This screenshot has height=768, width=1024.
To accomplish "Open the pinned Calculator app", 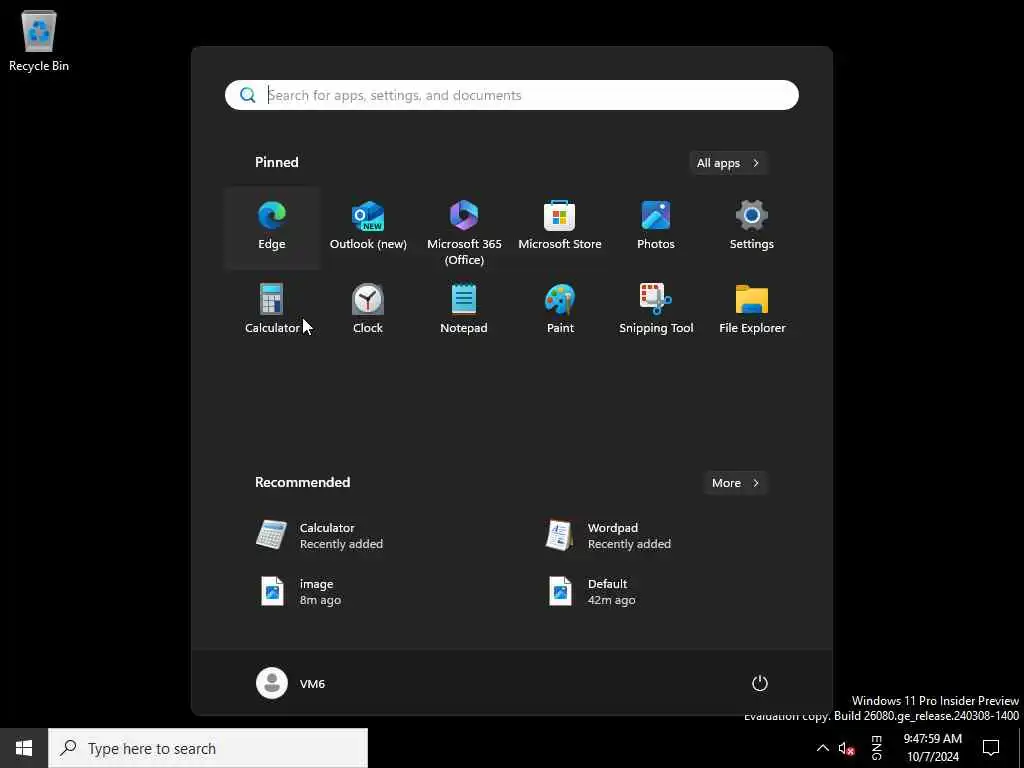I will [272, 310].
